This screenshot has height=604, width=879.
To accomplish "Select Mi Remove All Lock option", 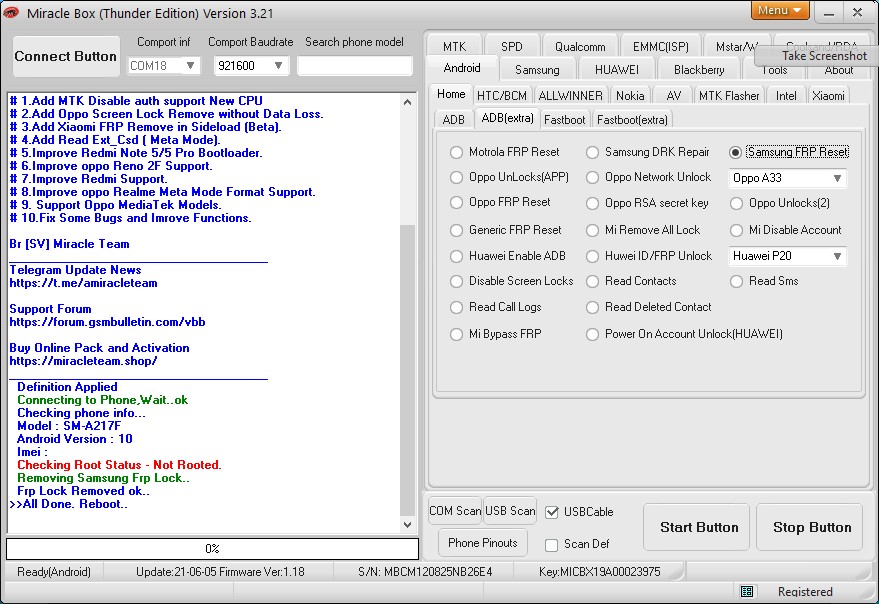I will (x=643, y=230).
